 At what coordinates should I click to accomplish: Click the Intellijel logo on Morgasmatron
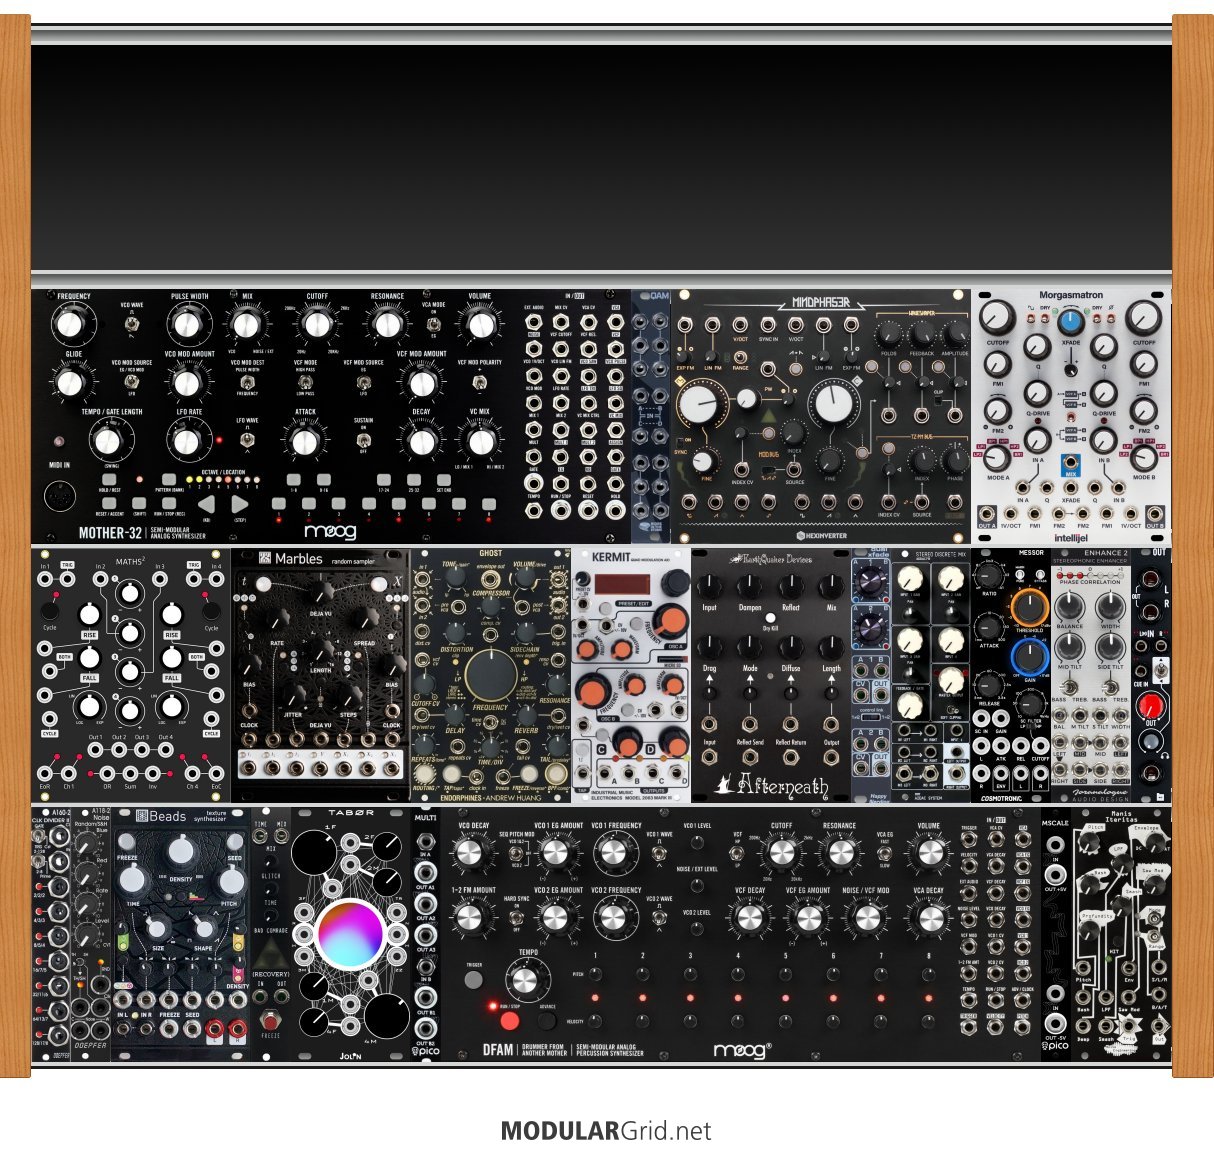[x=1071, y=538]
